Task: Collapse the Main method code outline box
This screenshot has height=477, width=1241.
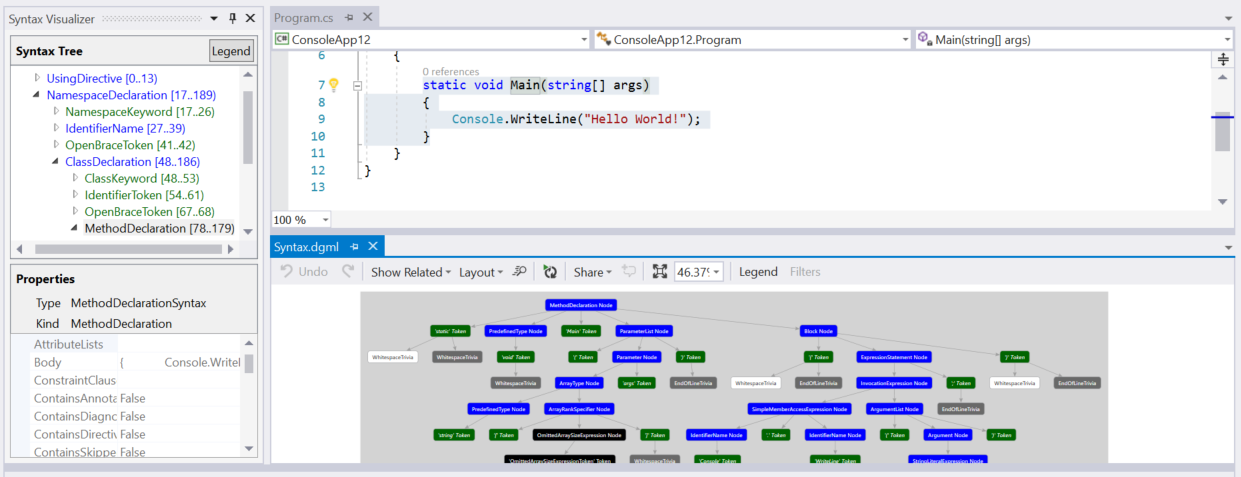Action: click(357, 86)
